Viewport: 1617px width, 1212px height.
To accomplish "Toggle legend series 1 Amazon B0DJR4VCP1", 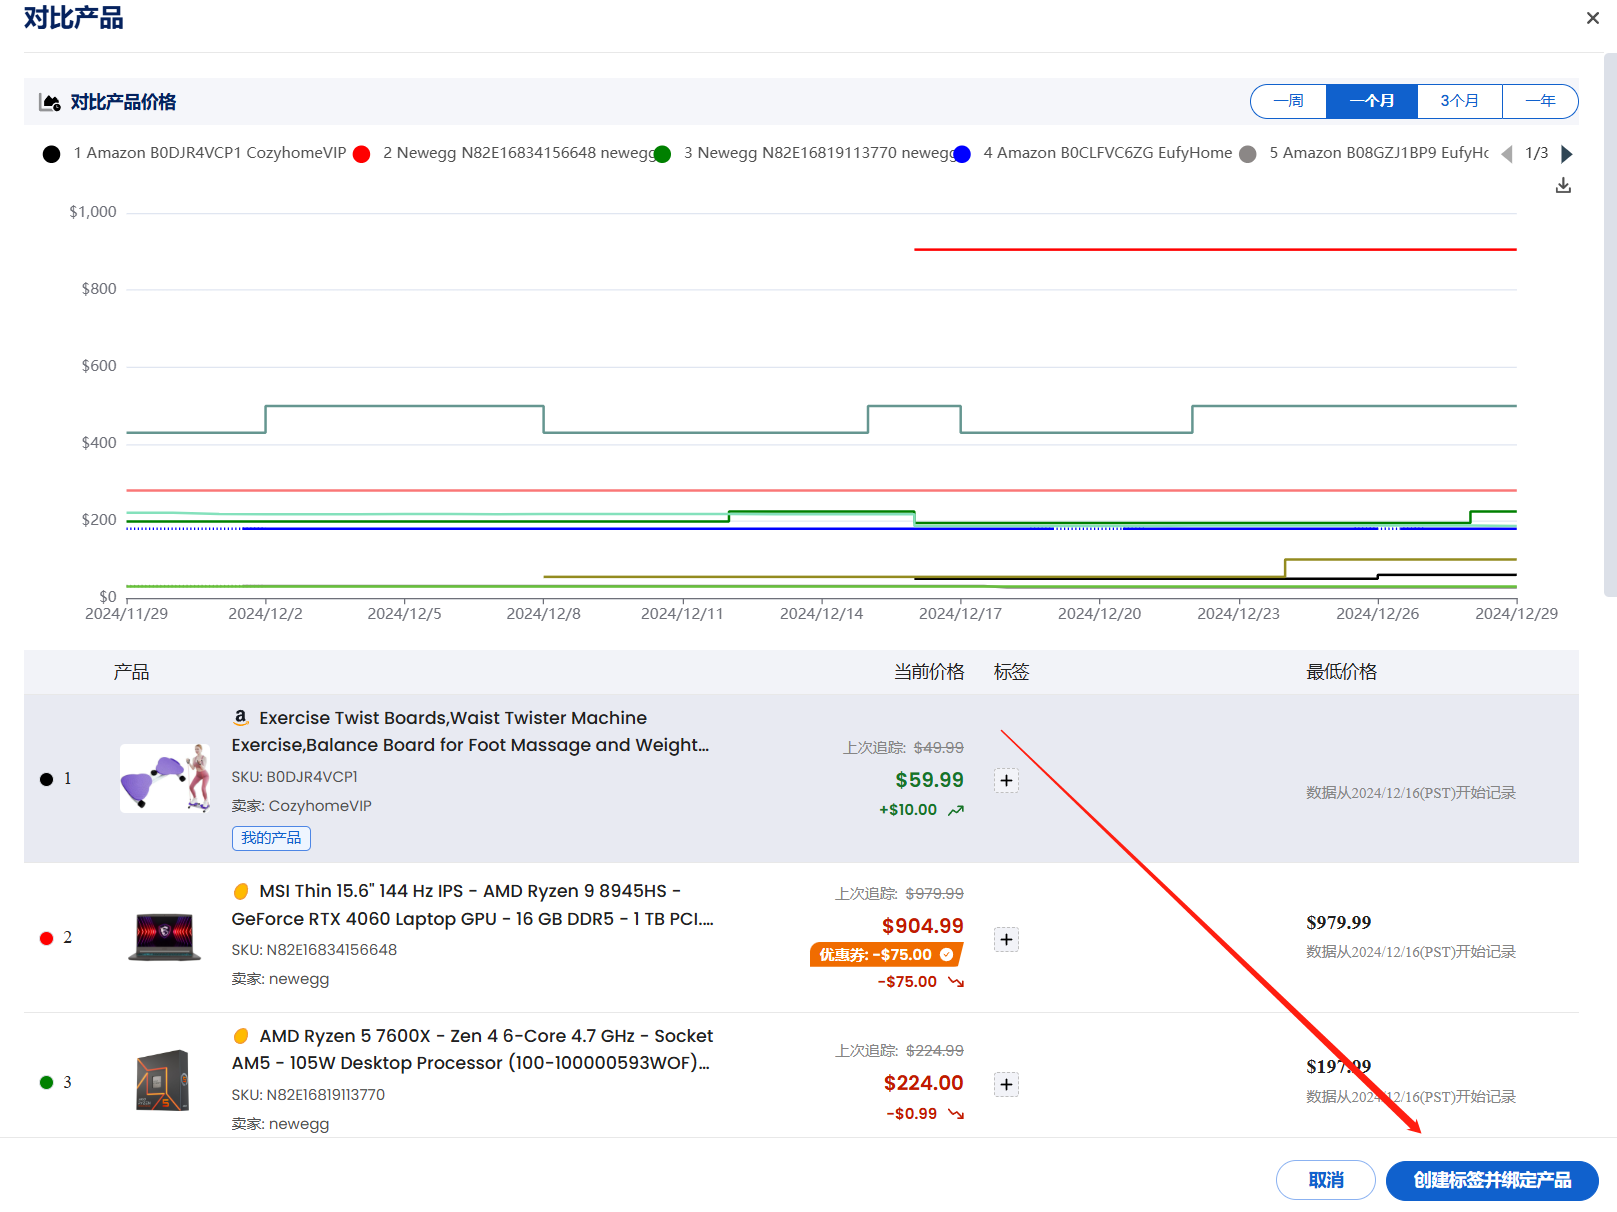I will tap(195, 153).
